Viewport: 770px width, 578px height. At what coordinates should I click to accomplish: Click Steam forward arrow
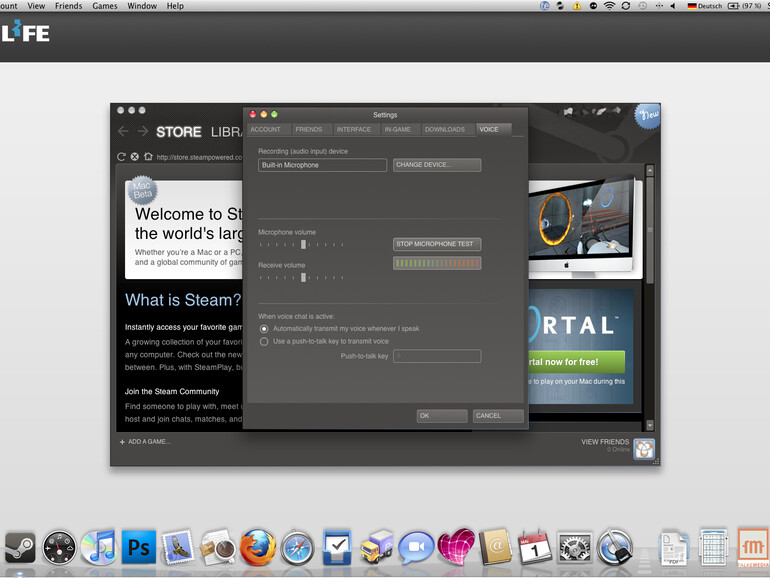coord(143,131)
